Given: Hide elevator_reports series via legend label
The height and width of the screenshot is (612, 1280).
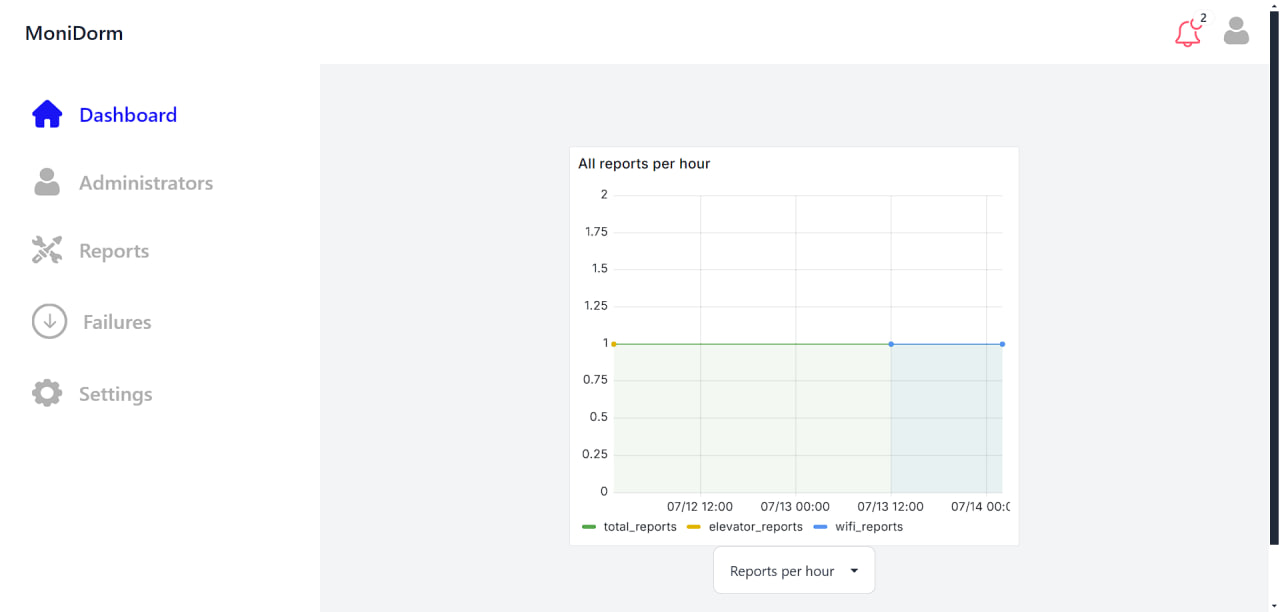Looking at the screenshot, I should coord(755,527).
